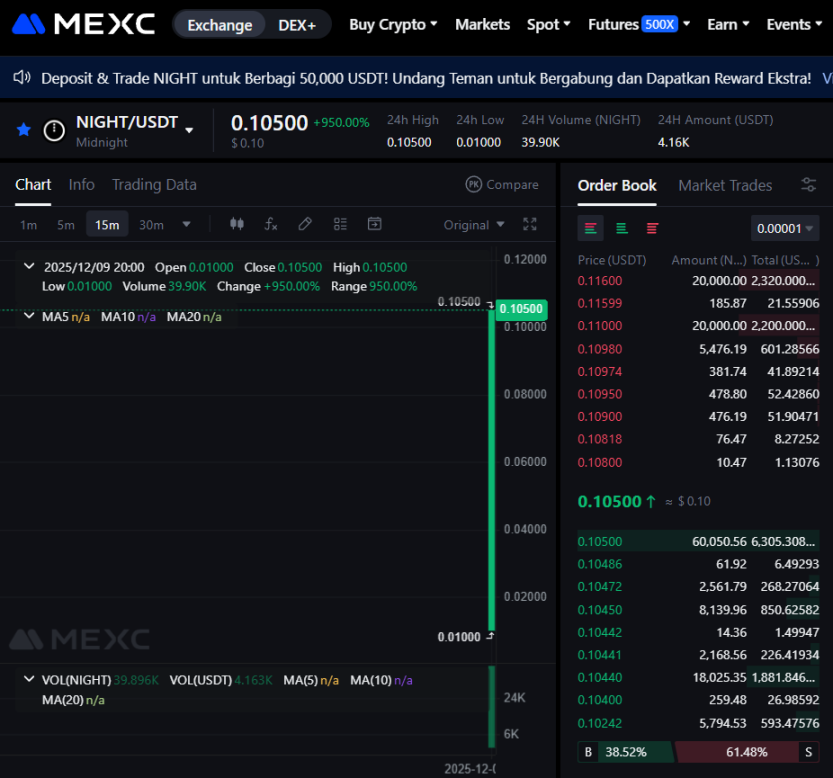Open the Events dropdown menu

click(794, 24)
